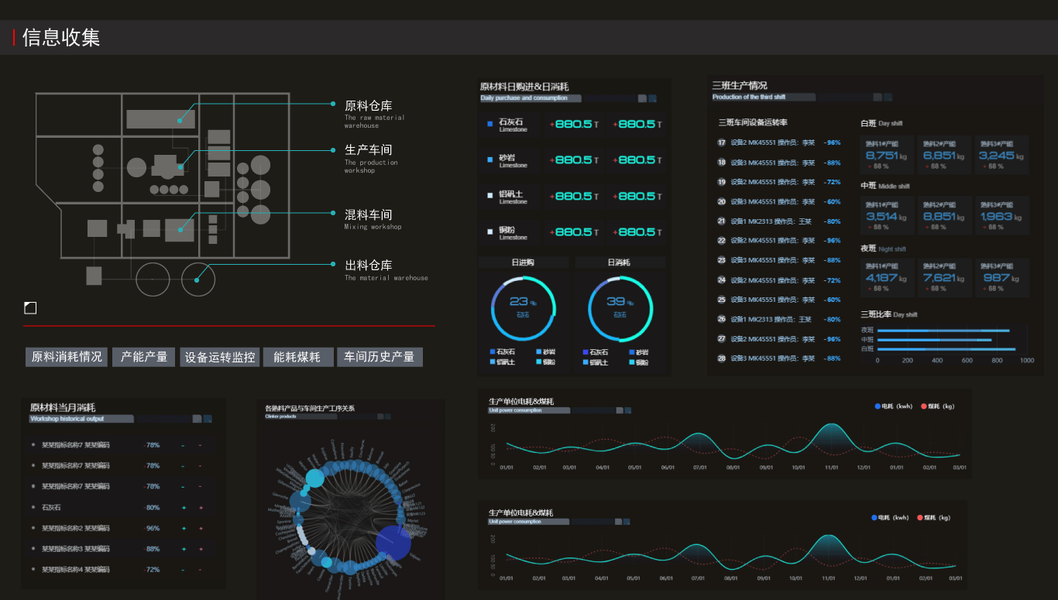Open the day shift 6,851 kg output card
1058x600 pixels.
(944, 155)
